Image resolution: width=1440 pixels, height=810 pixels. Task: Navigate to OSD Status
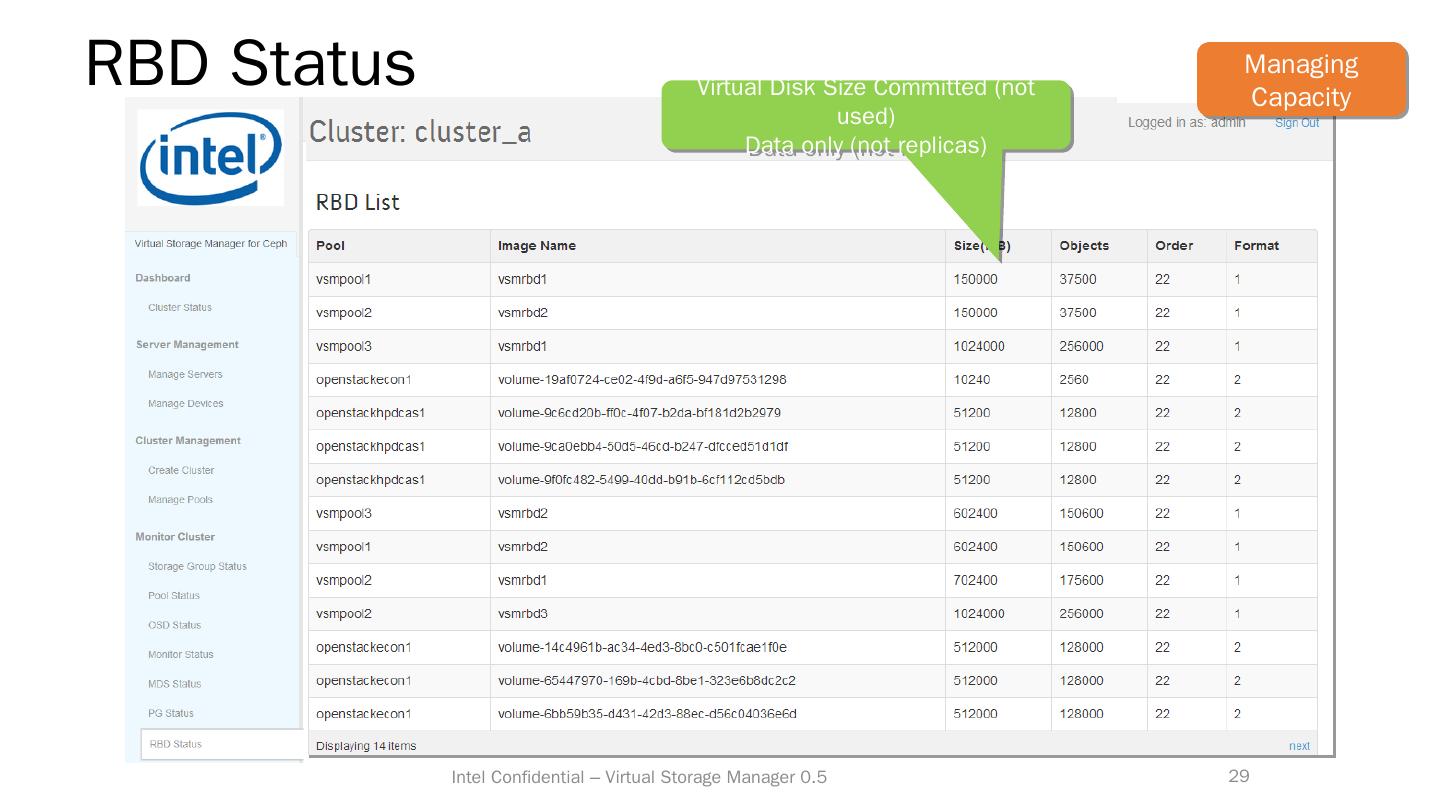174,625
